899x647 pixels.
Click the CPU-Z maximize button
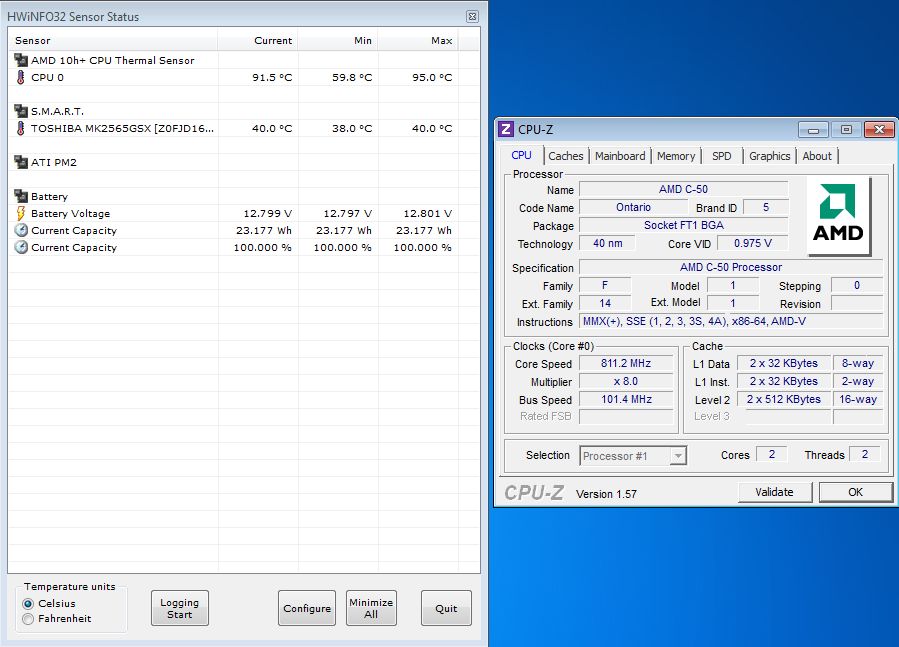846,130
